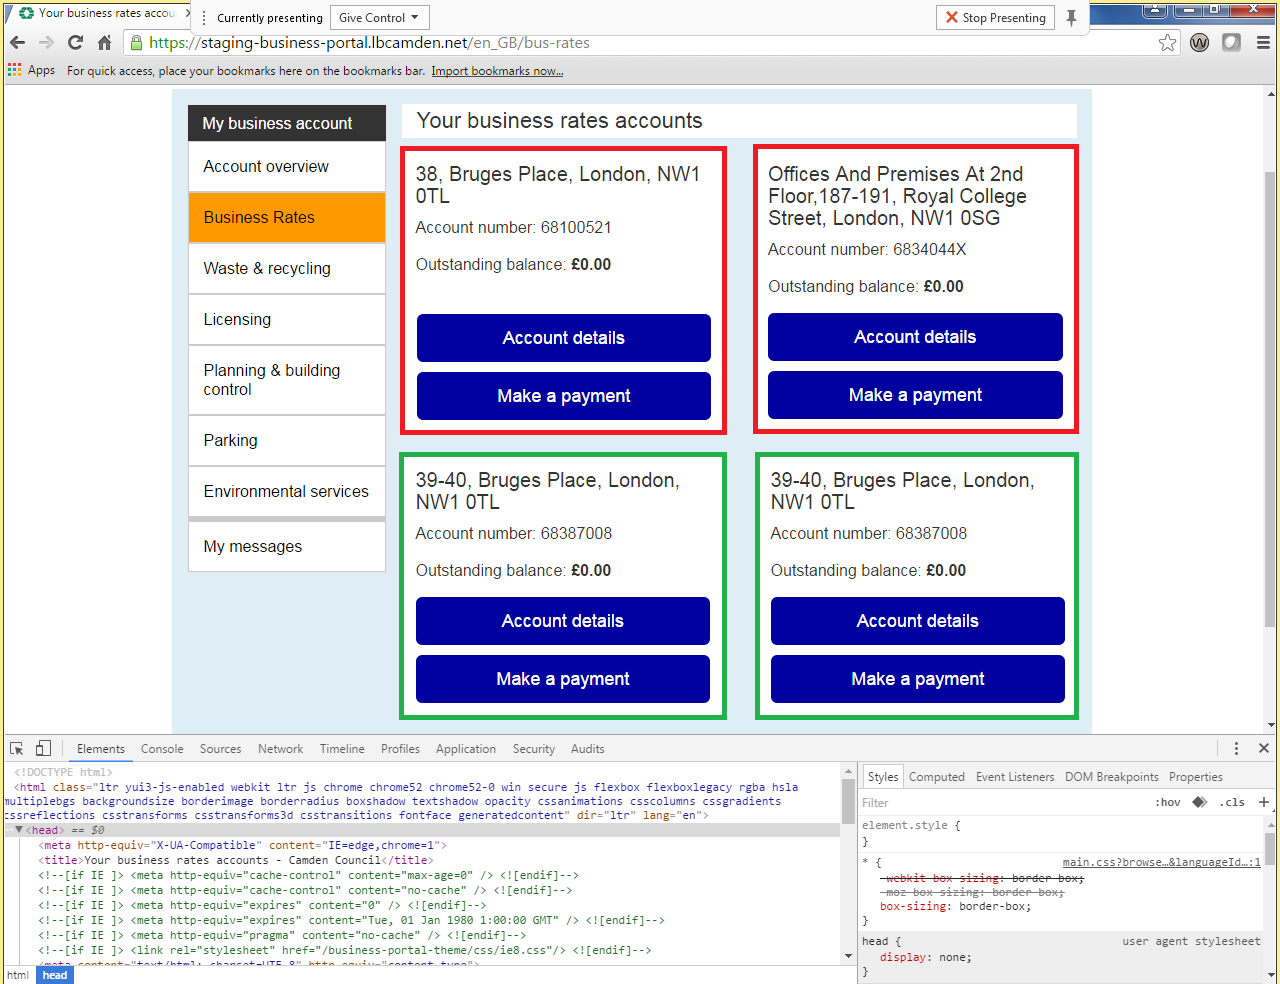Open the Event Listeners sidebar tab

click(1015, 777)
